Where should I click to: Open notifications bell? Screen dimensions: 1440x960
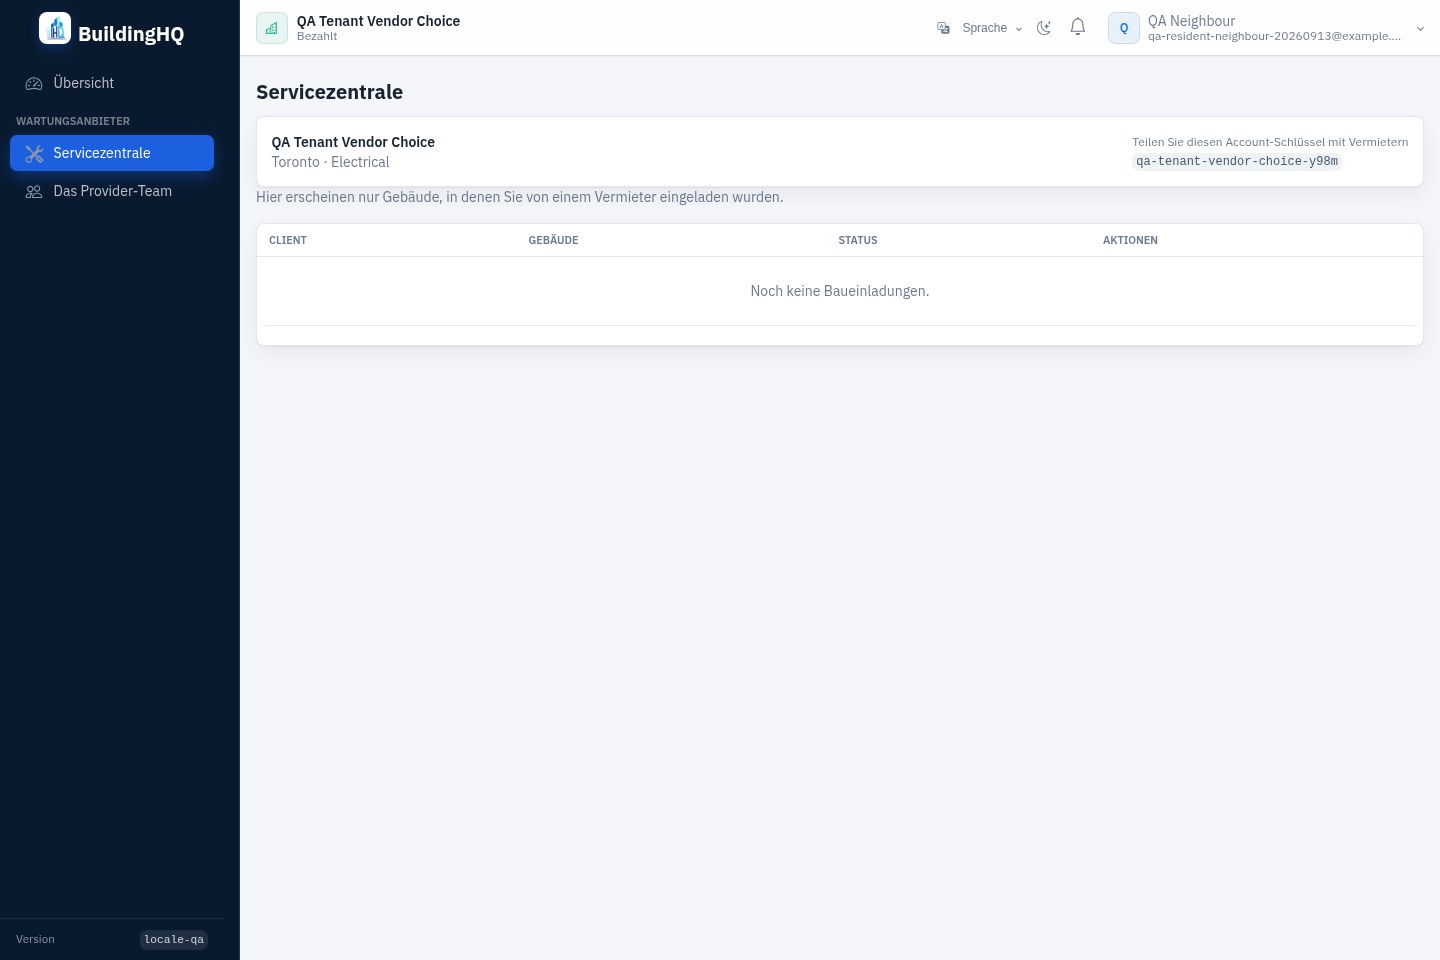click(1078, 27)
